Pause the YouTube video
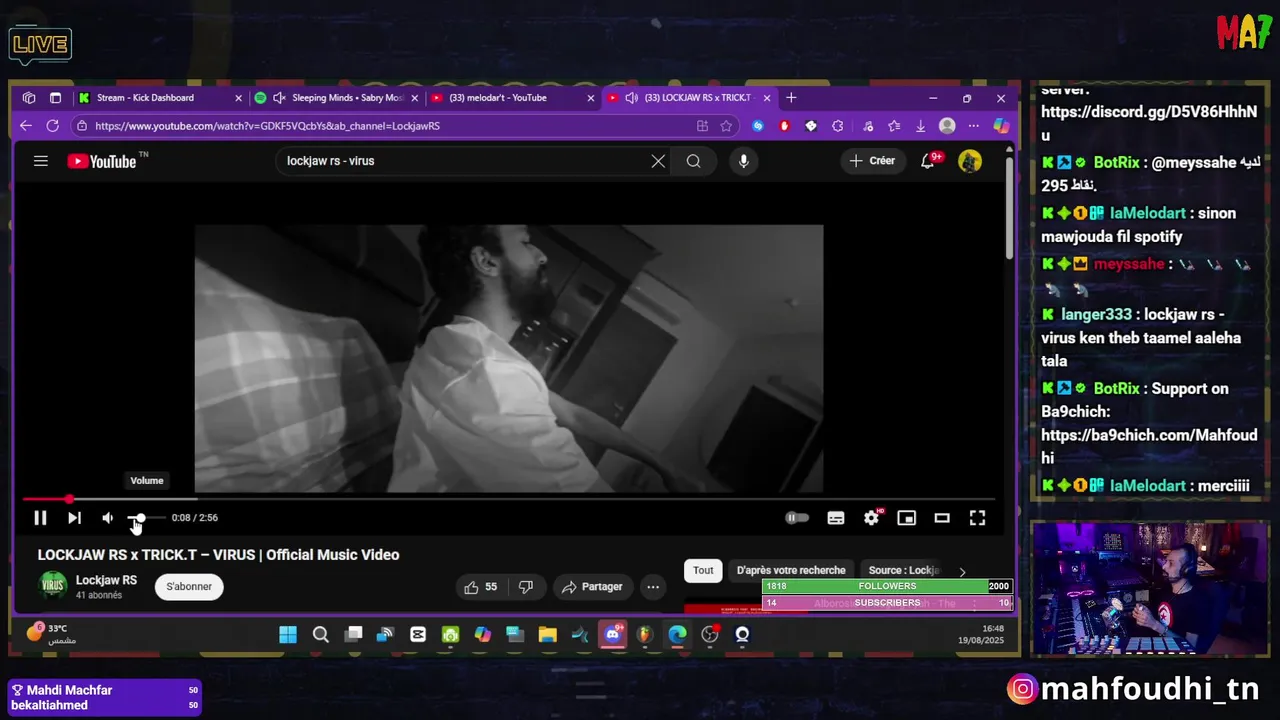The width and height of the screenshot is (1280, 720). point(40,518)
